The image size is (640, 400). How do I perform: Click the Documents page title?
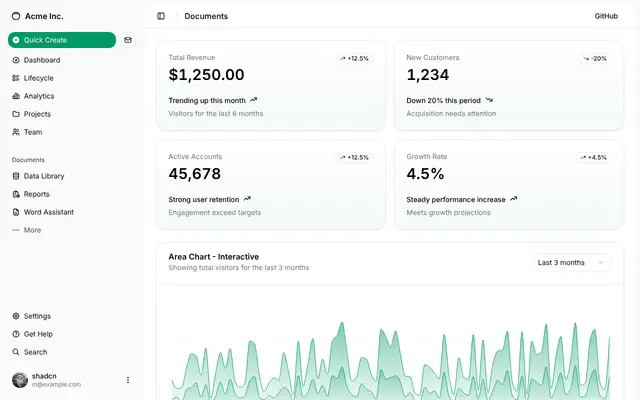[206, 16]
